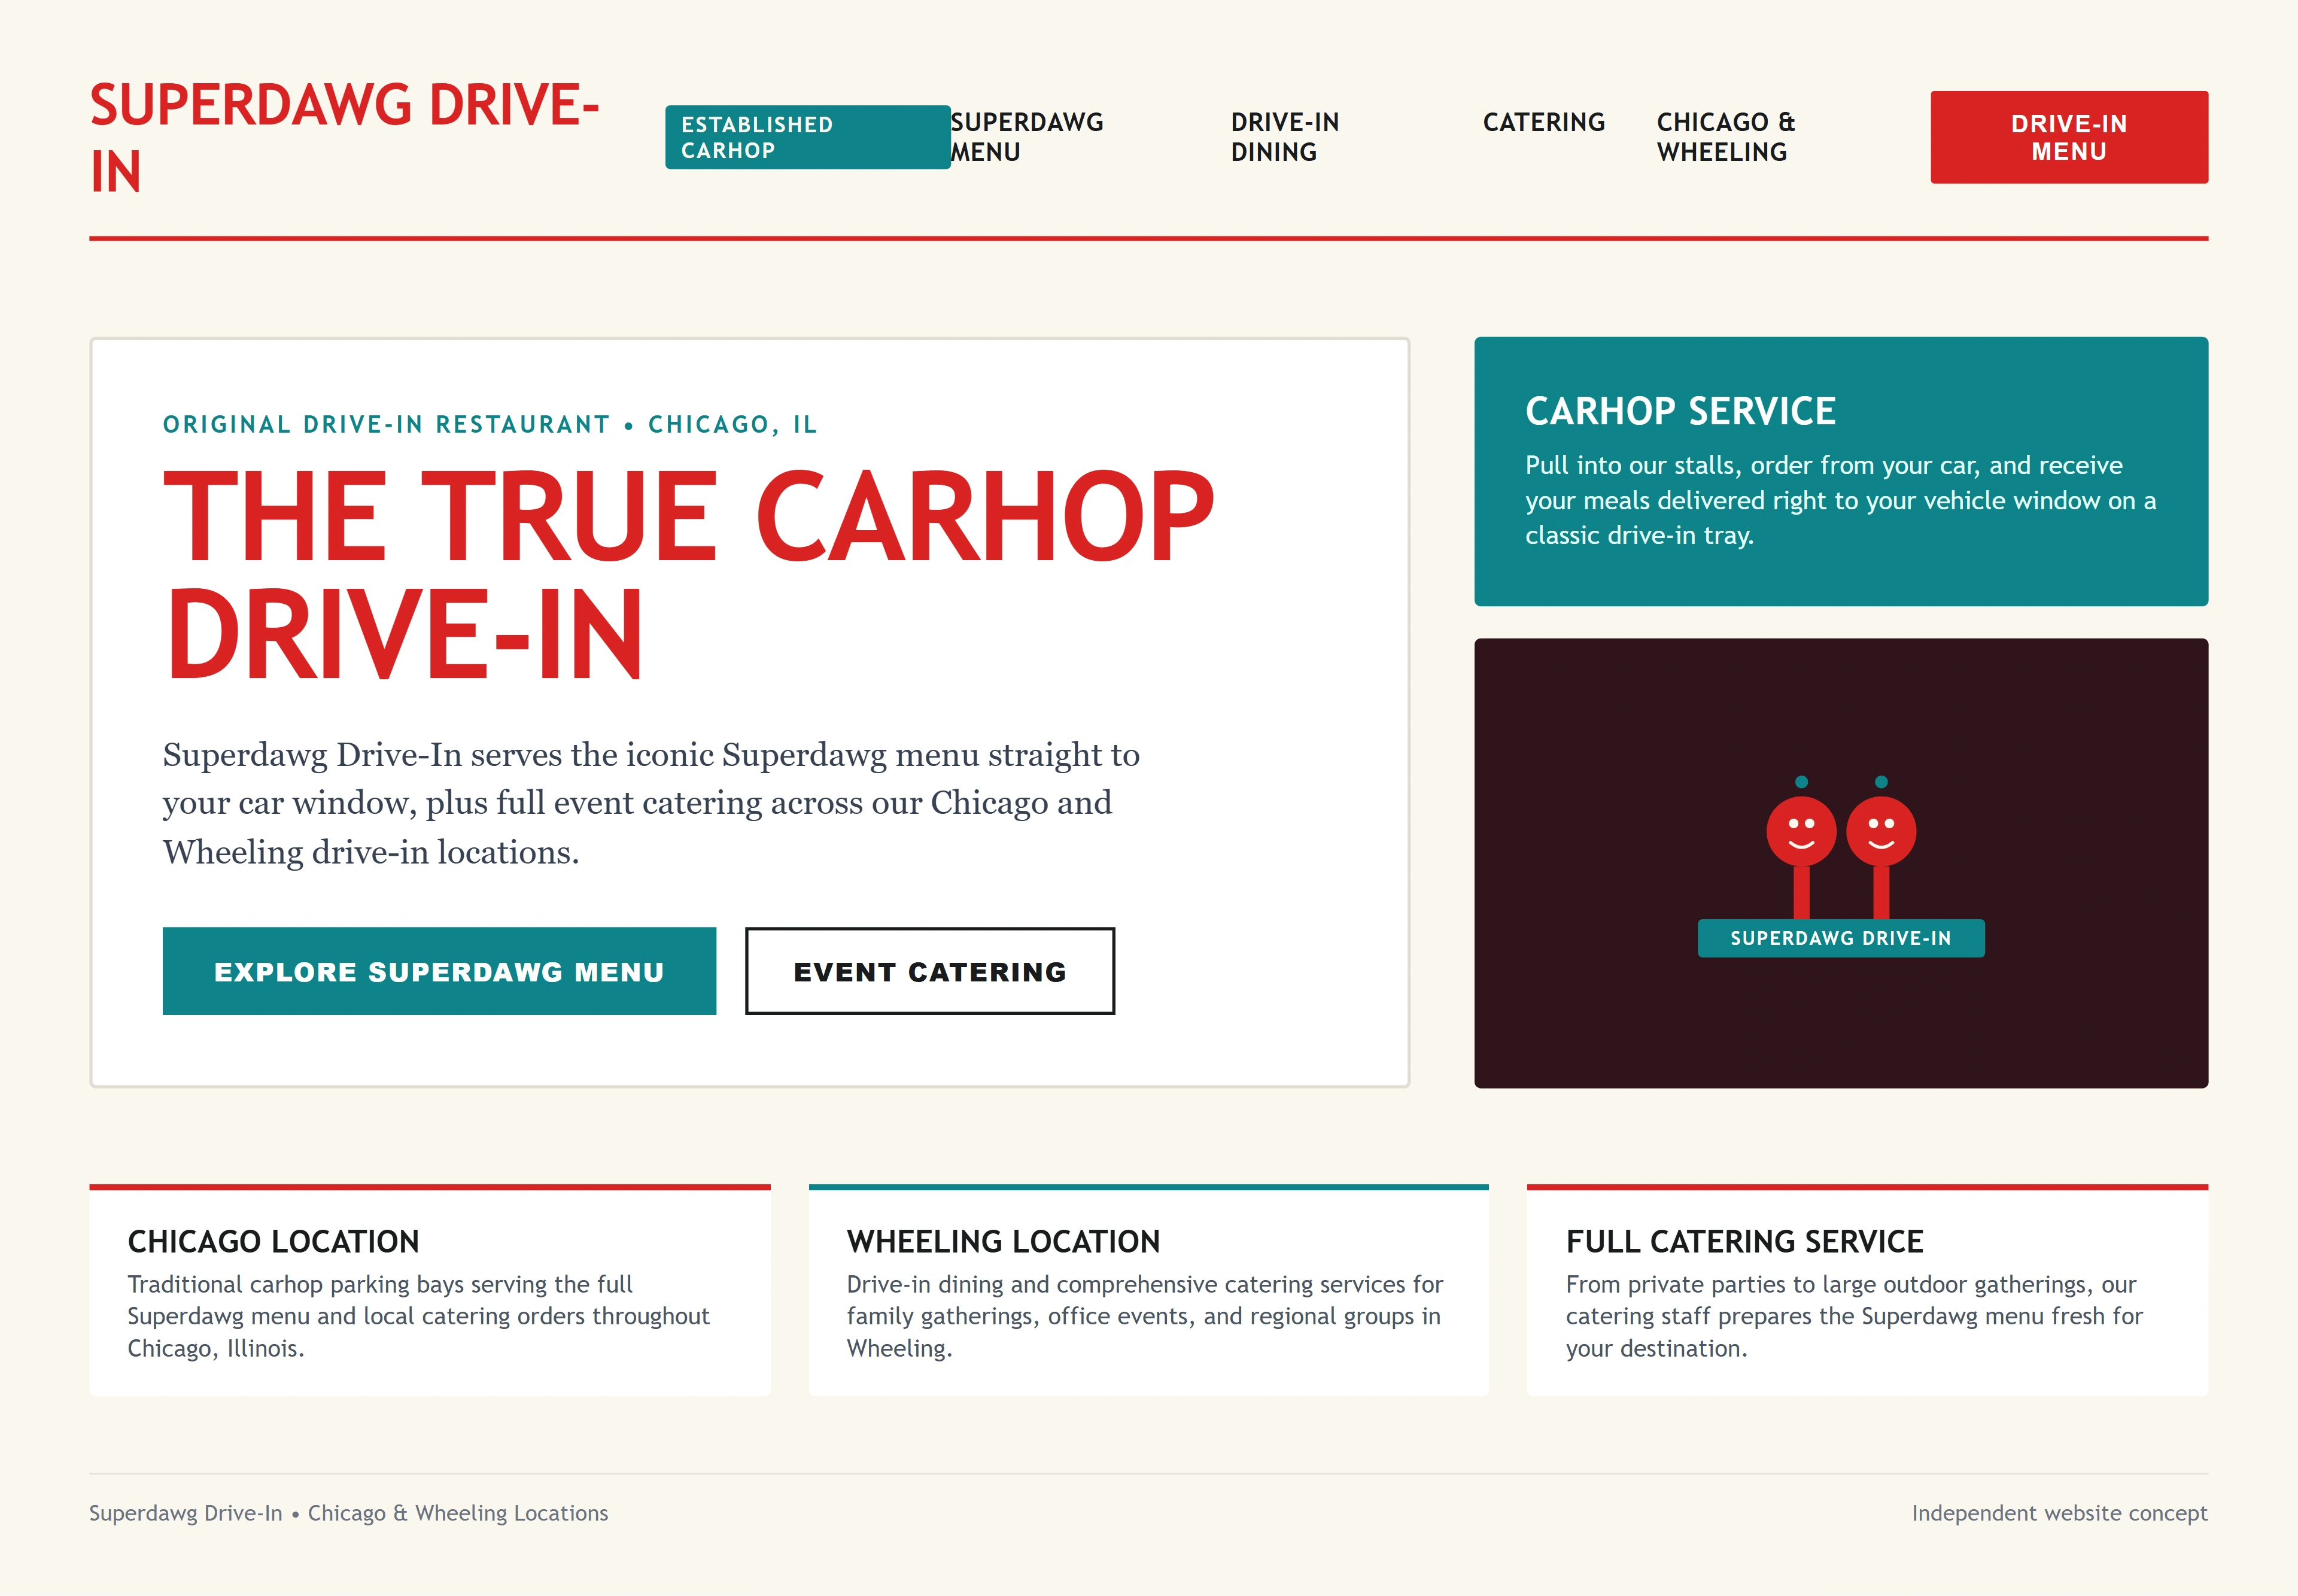
Task: Open the Catering nav link
Action: pos(1543,122)
